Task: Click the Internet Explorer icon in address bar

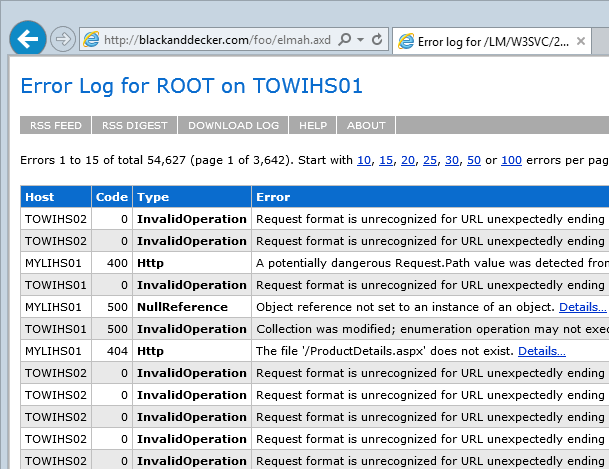Action: (x=91, y=39)
